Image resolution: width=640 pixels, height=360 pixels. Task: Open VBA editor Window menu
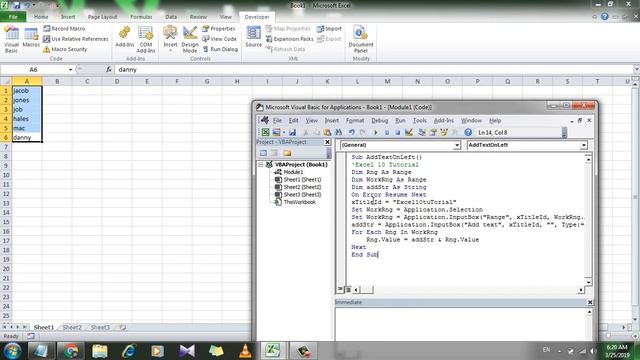[471, 120]
